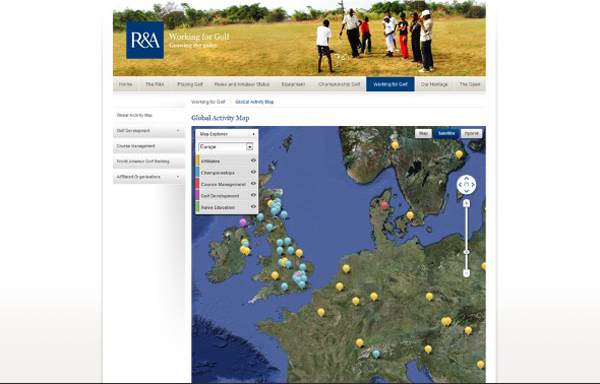Click the map zoom slider handle
Viewport: 600px width, 384px height.
coord(466,252)
